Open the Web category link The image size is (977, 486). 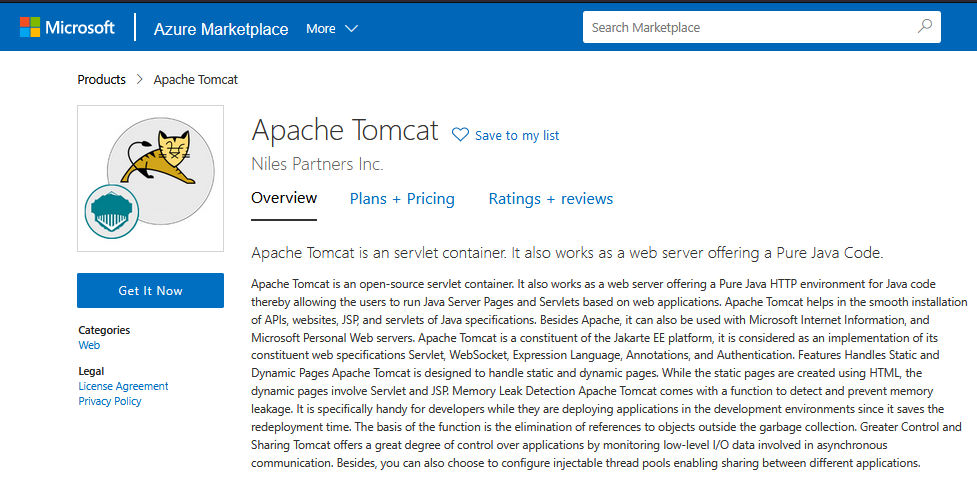tap(89, 345)
